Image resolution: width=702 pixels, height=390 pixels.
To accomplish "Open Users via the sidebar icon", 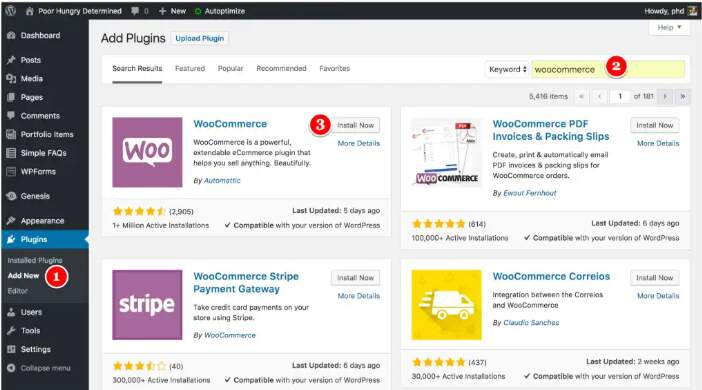I will coord(11,312).
